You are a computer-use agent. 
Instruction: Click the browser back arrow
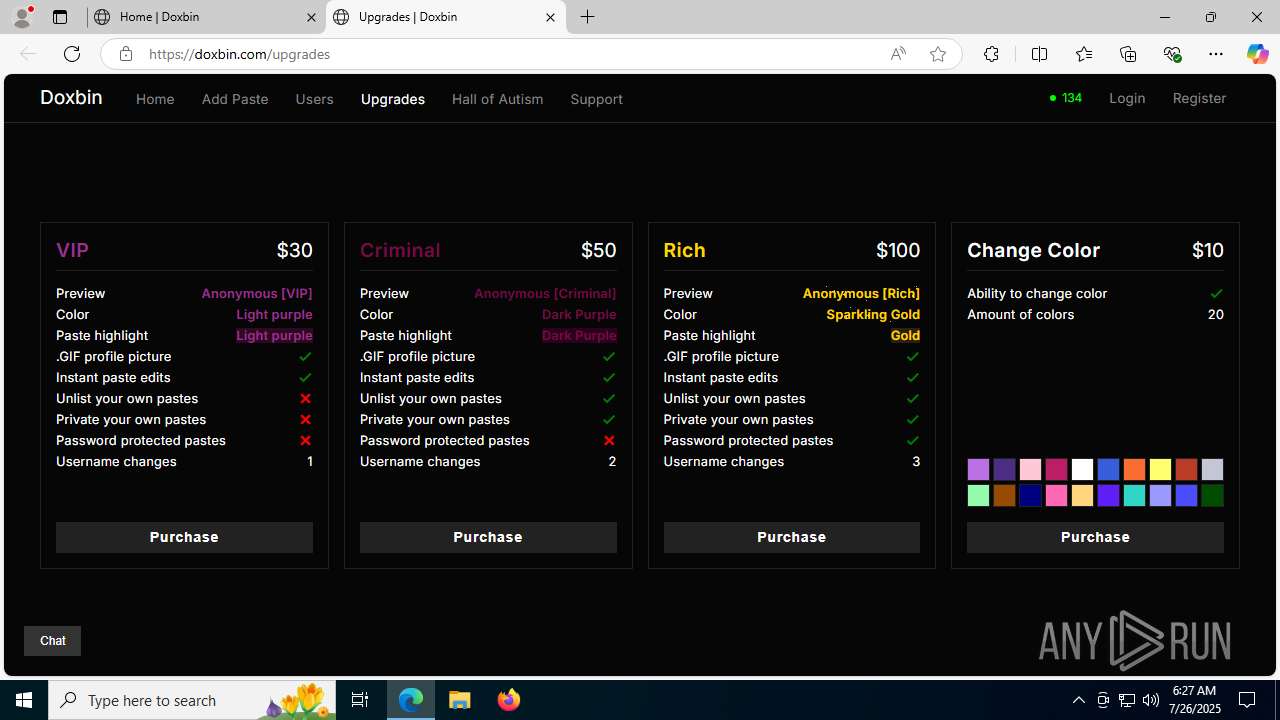[28, 54]
